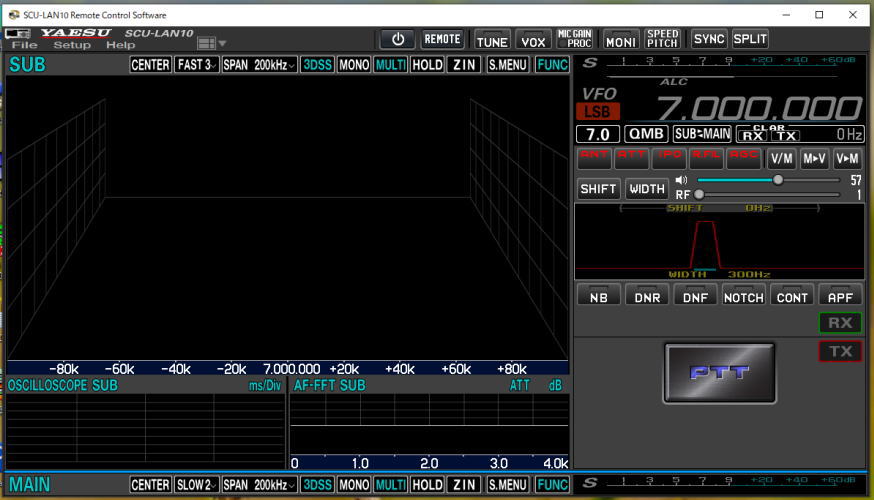Click the speaker volume icon
This screenshot has height=500, width=874.
click(682, 180)
